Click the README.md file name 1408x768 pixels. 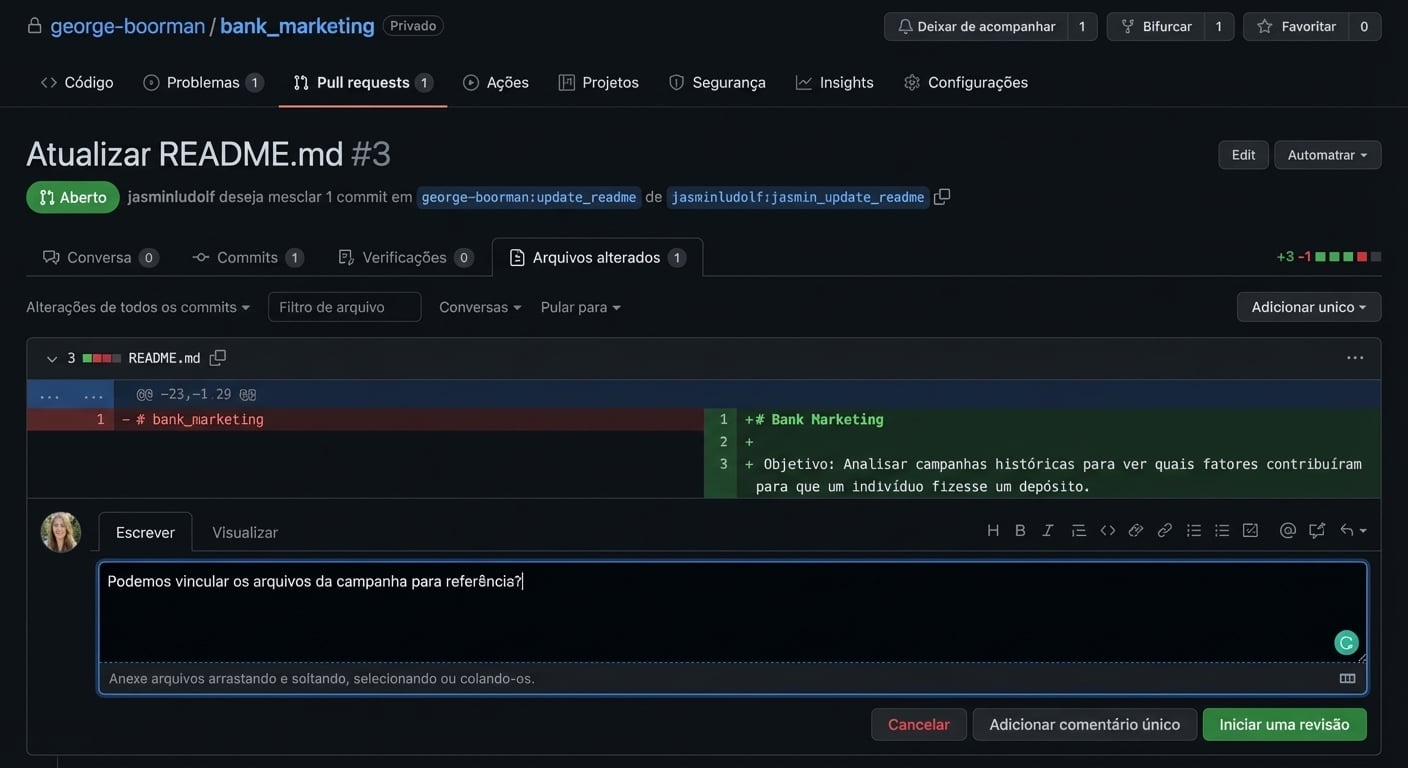pos(164,358)
